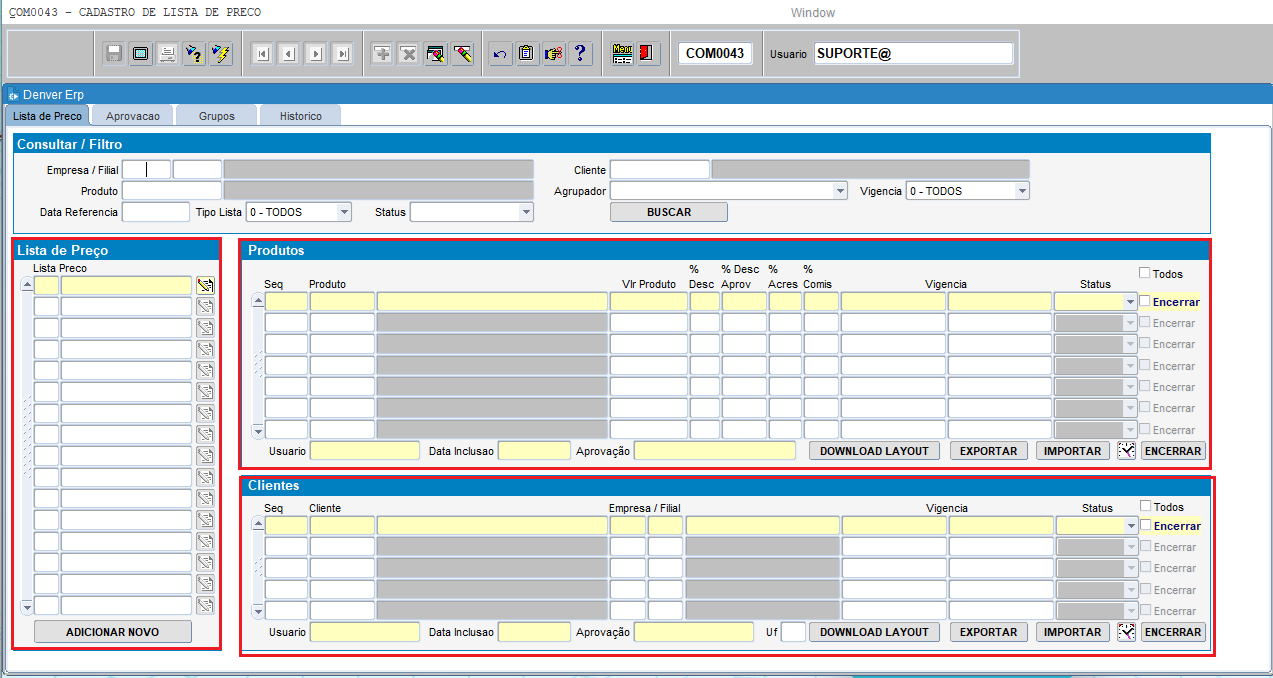Click the Cliente filter input field
The width and height of the screenshot is (1273, 678).
tap(660, 170)
